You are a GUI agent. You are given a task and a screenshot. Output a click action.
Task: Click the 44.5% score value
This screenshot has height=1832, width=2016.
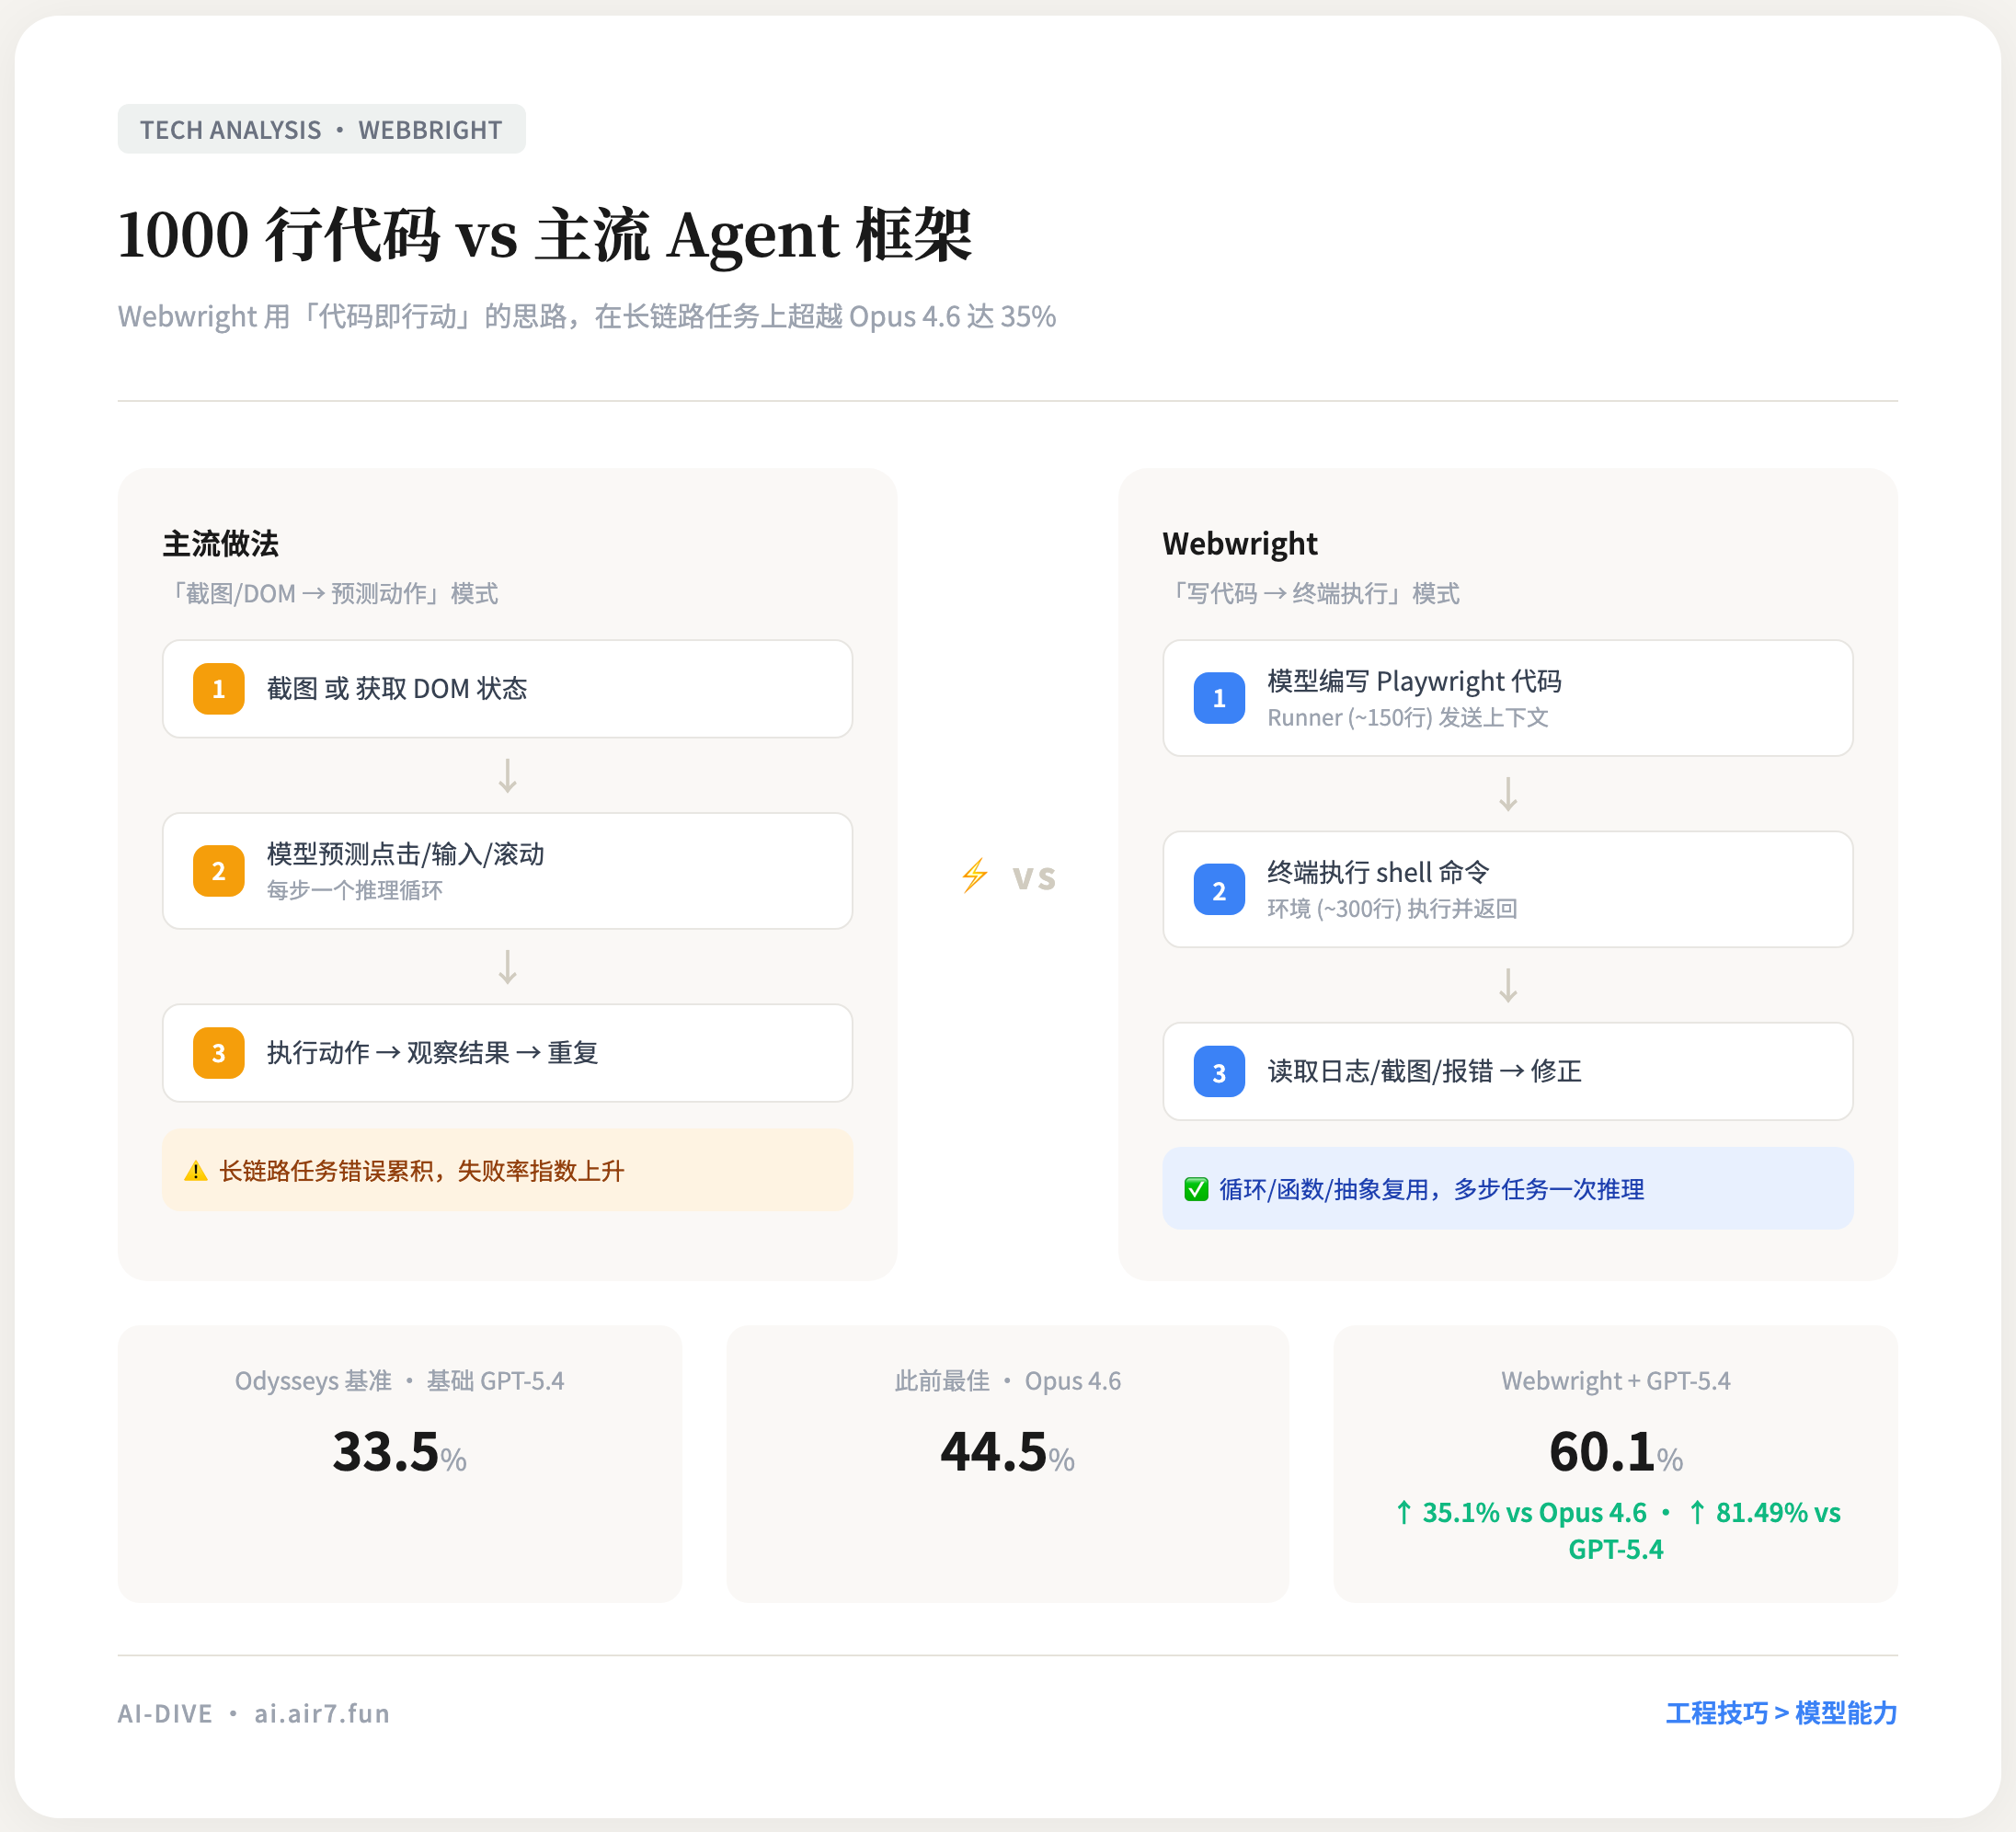pos(1007,1452)
